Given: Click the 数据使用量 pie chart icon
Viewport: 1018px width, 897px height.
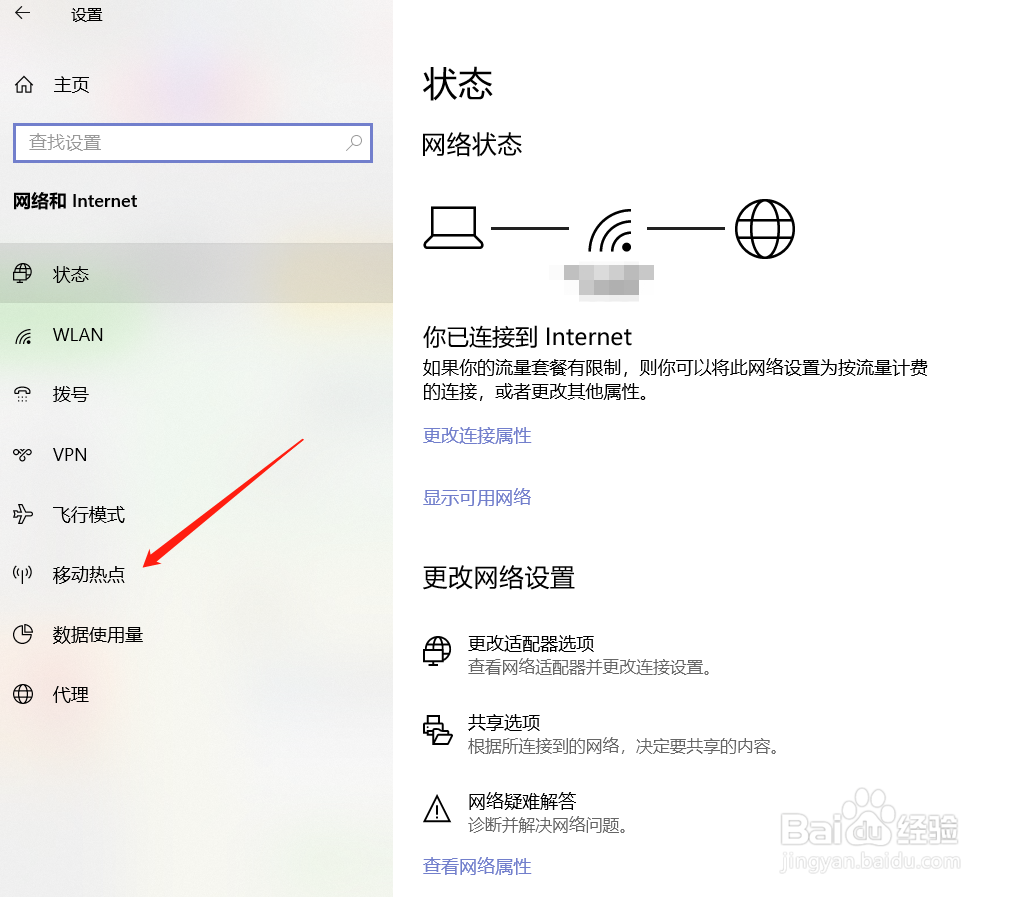Looking at the screenshot, I should pyautogui.click(x=23, y=634).
